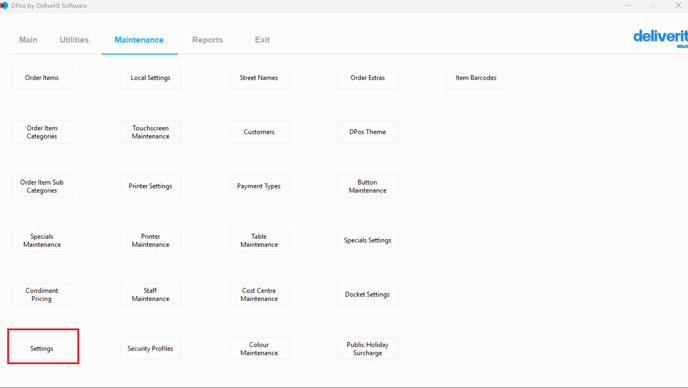This screenshot has width=688, height=388.
Task: Open Local Settings
Action: (150, 78)
